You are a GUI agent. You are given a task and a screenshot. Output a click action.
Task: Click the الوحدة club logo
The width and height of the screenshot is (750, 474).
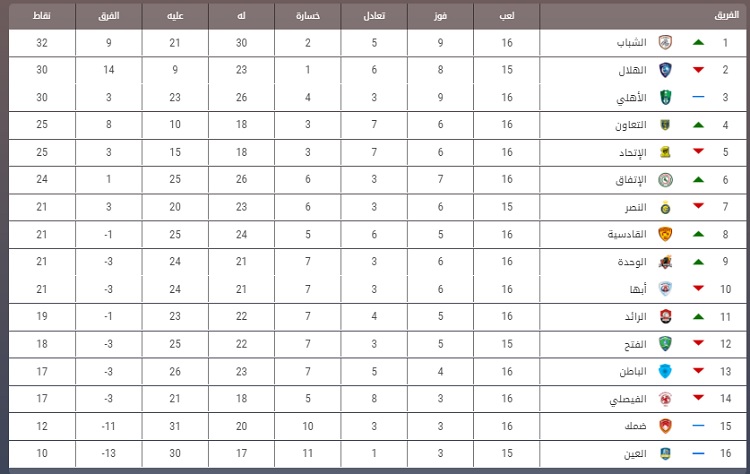(x=665, y=262)
